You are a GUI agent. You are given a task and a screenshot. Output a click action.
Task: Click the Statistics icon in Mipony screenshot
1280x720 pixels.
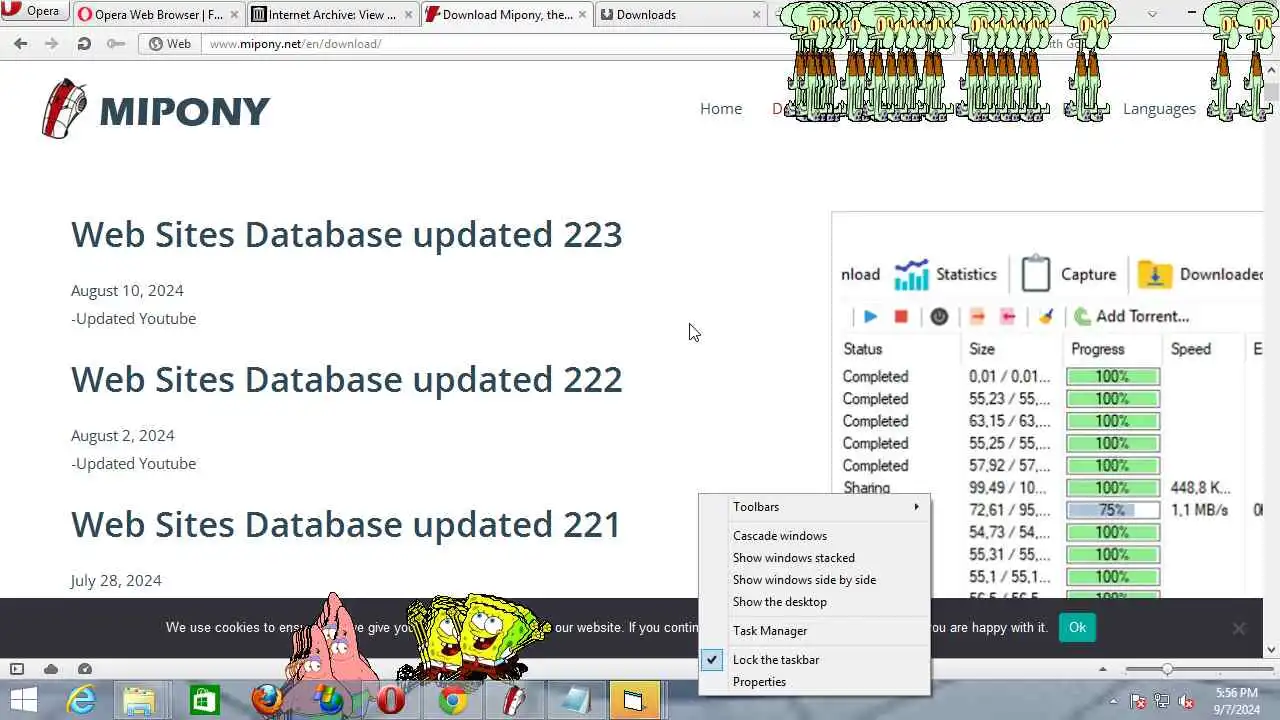pos(911,274)
